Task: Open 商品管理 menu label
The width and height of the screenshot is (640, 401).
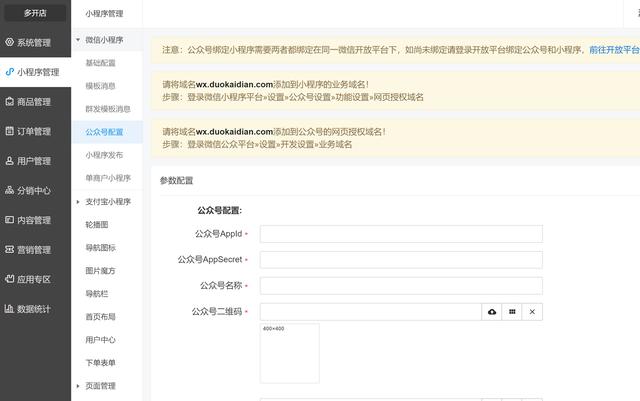Action: tap(34, 102)
